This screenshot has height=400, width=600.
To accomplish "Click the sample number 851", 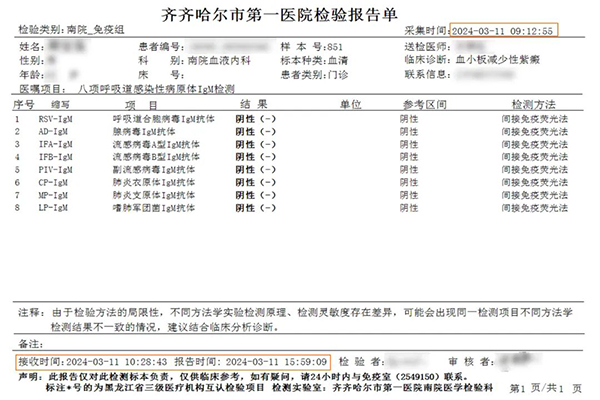I will pos(335,47).
